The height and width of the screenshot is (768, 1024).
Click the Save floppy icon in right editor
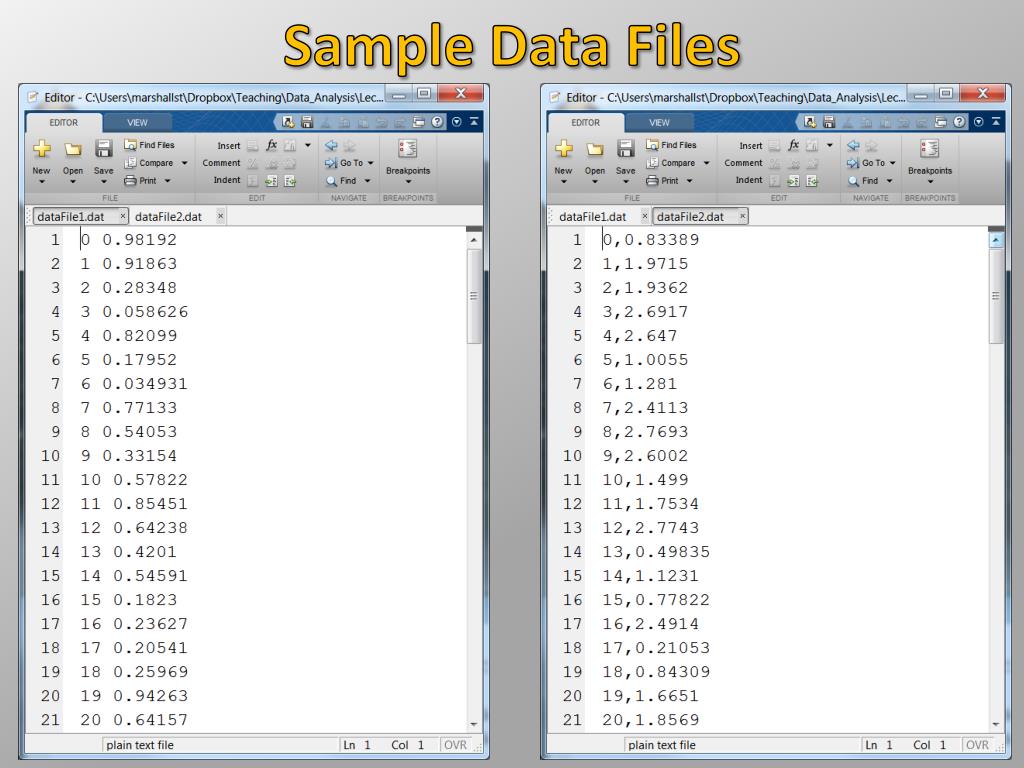tap(625, 149)
